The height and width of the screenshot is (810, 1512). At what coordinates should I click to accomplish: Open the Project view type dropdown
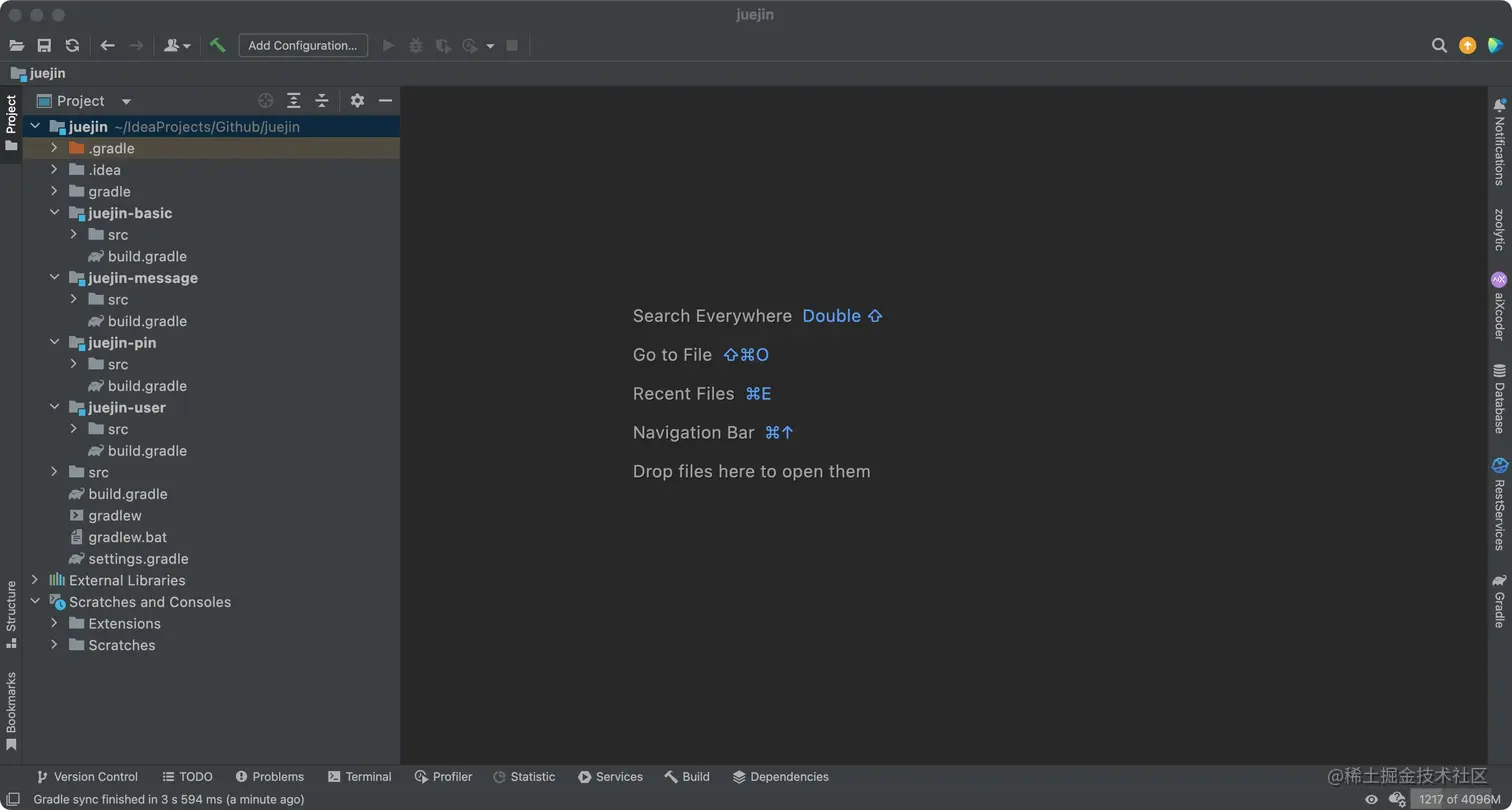coord(125,101)
